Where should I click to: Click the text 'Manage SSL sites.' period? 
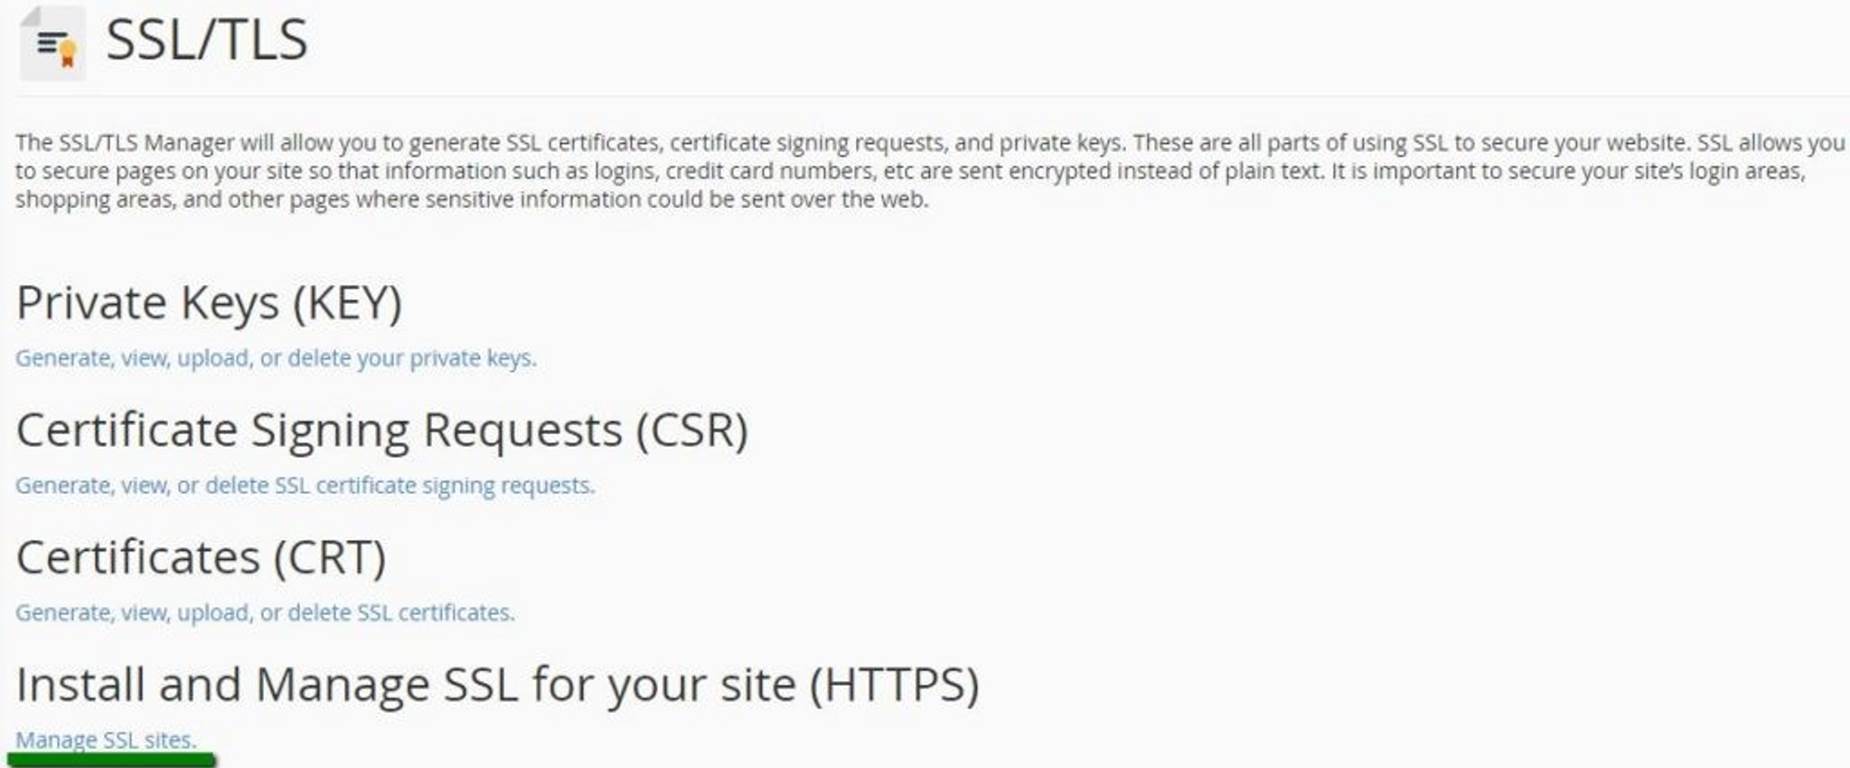(192, 741)
